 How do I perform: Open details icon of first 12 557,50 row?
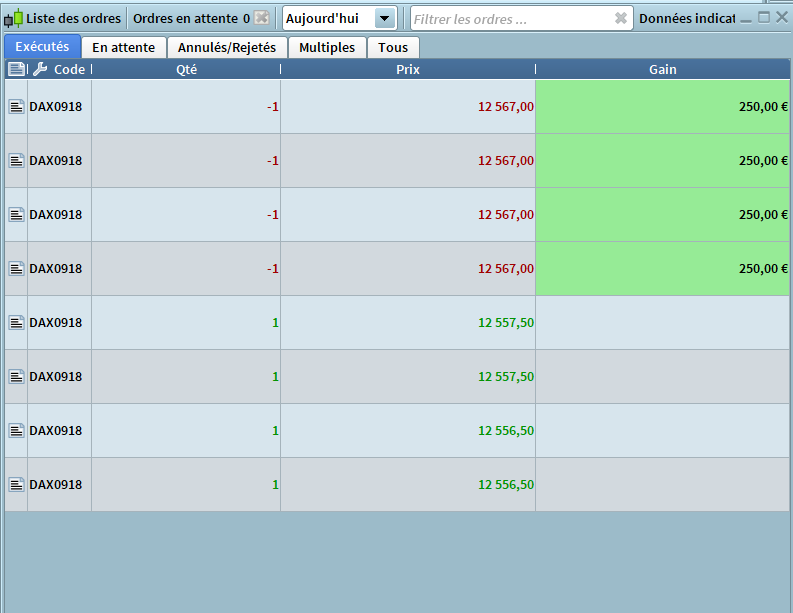point(16,323)
